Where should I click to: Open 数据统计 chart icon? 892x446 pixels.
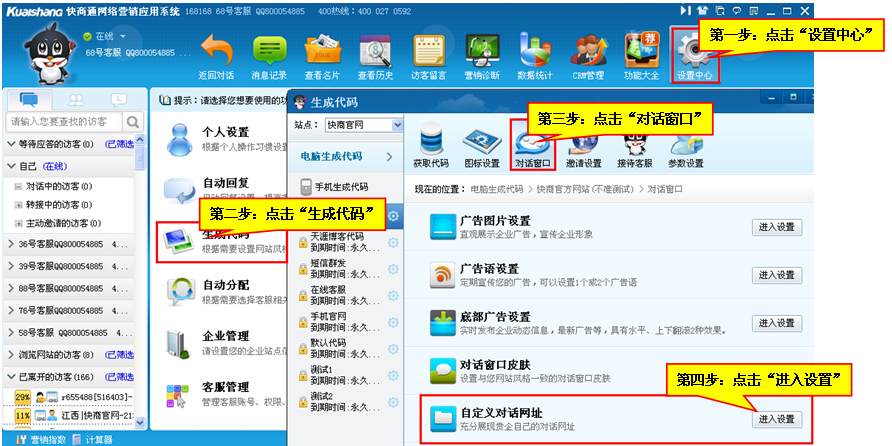tap(534, 49)
